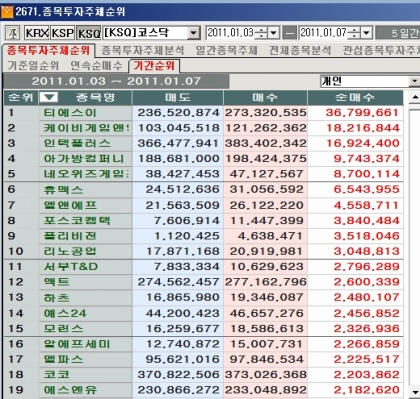Sort by the 매수 column header
420x399 pixels.
click(x=265, y=98)
